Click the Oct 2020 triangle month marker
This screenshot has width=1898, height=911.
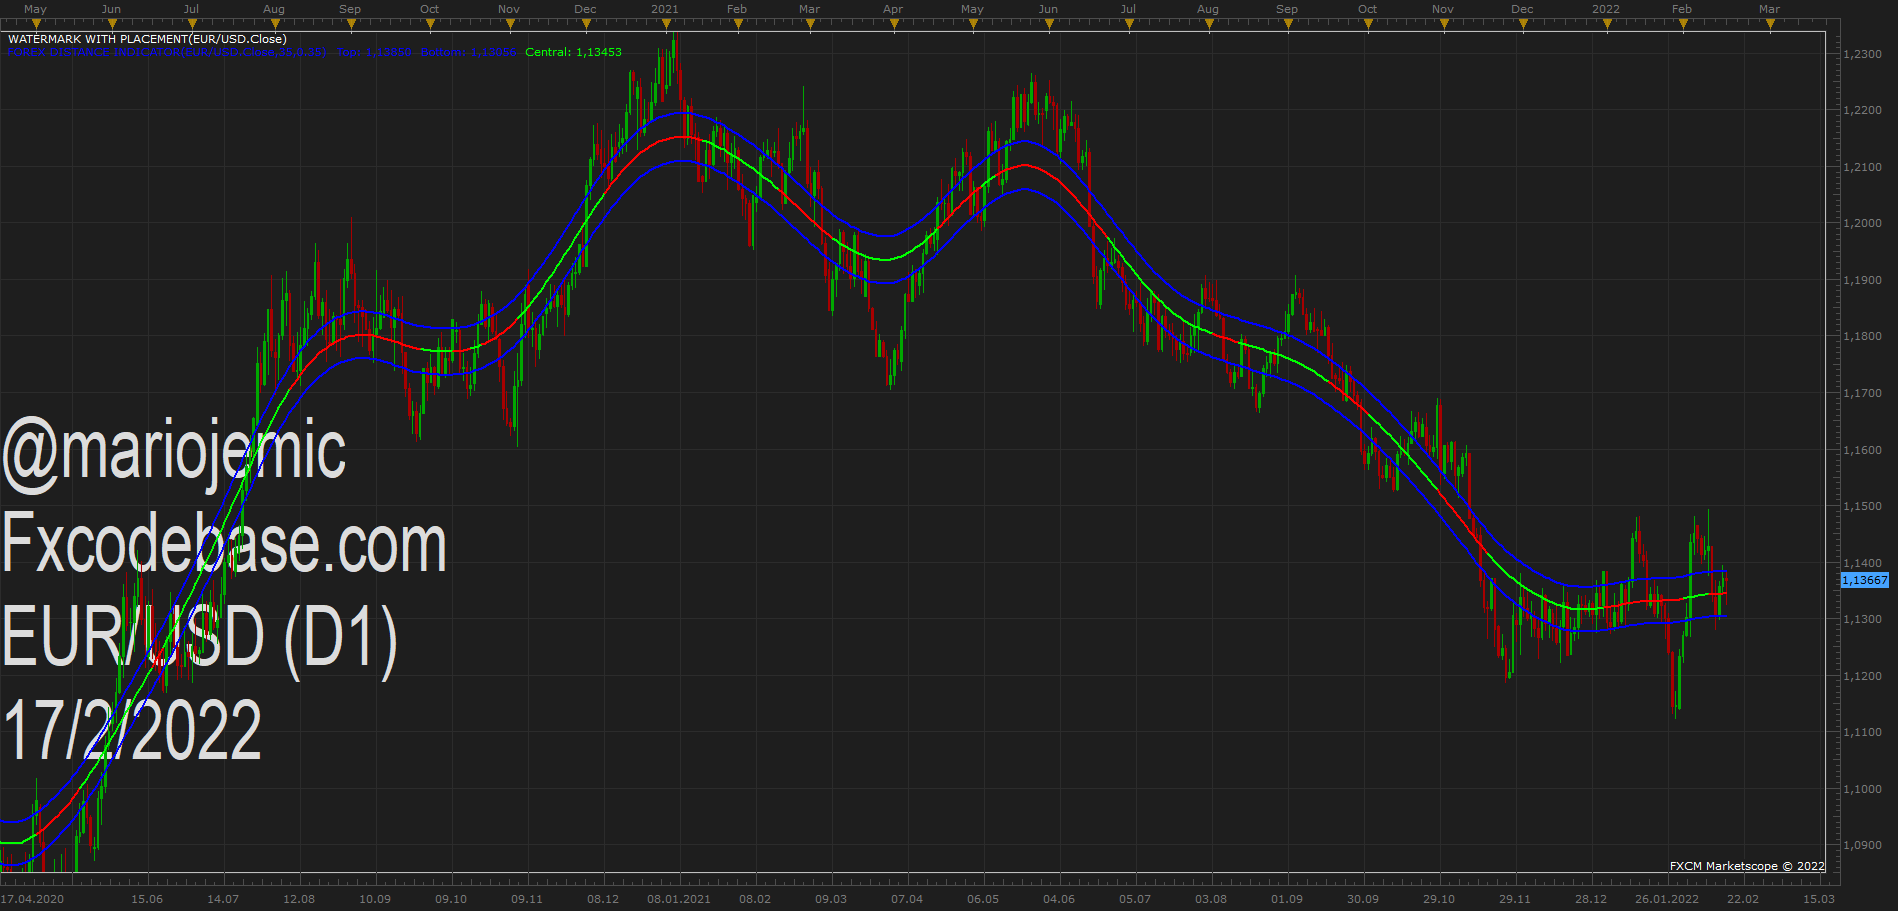[430, 24]
